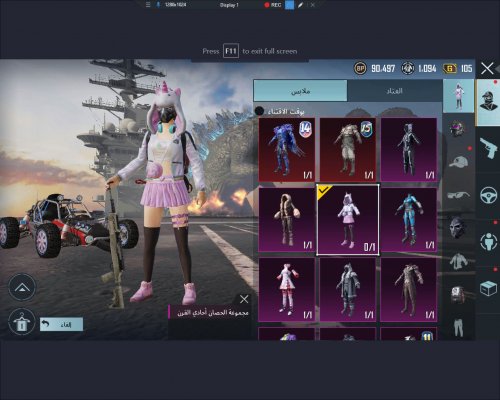Dismiss the unicorn set name popup
Screen dimensions: 500x400
tap(244, 299)
